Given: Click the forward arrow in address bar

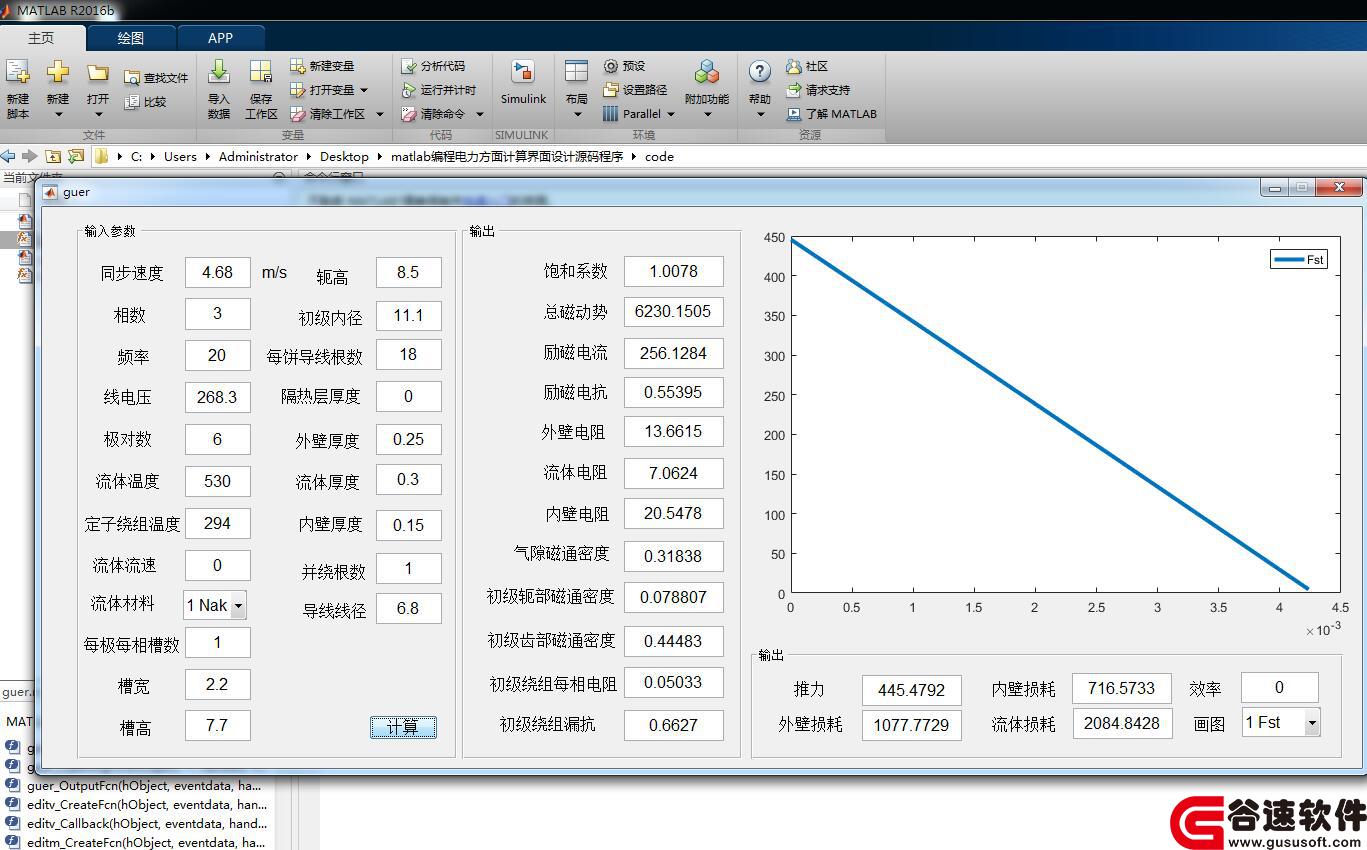Looking at the screenshot, I should (x=29, y=156).
